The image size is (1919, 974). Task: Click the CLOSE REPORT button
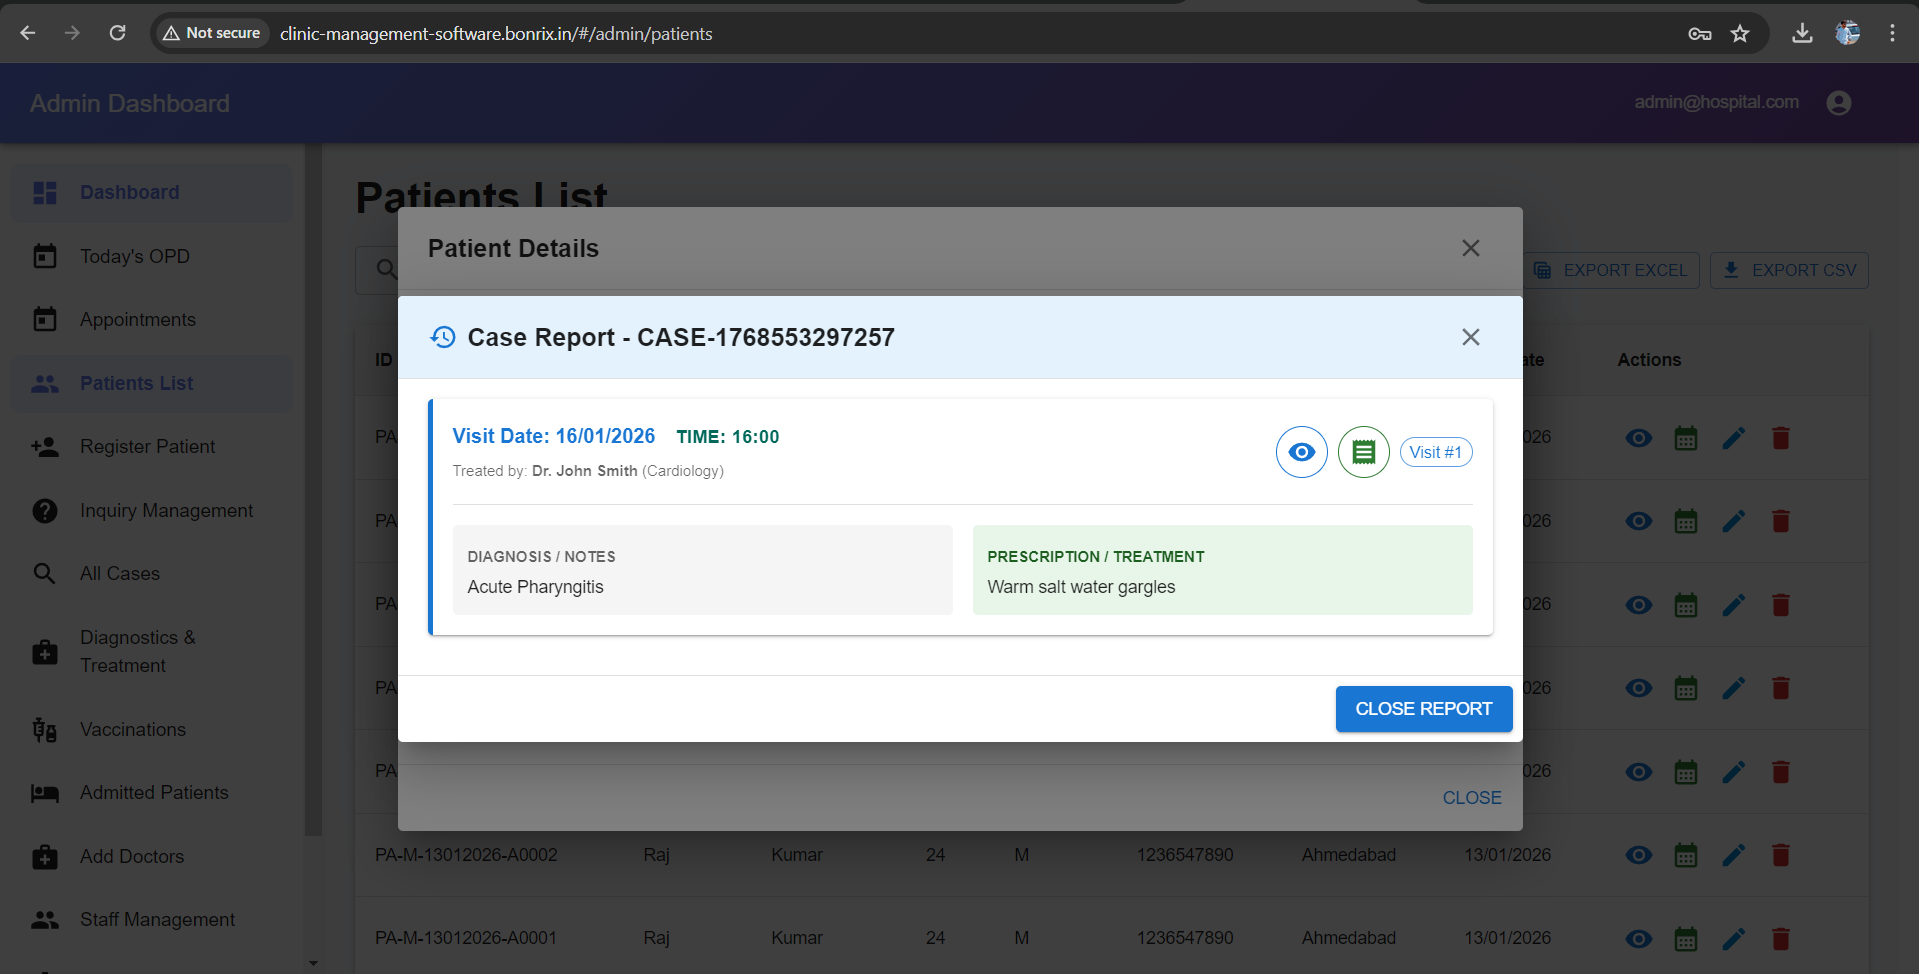(x=1423, y=708)
